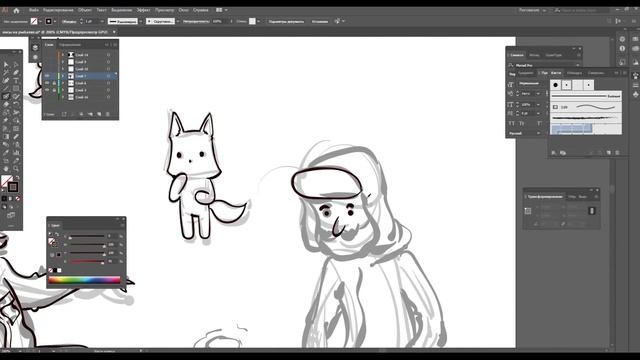Create a new layer in Layers panel
Screen dimensions: 640x360
point(99,114)
